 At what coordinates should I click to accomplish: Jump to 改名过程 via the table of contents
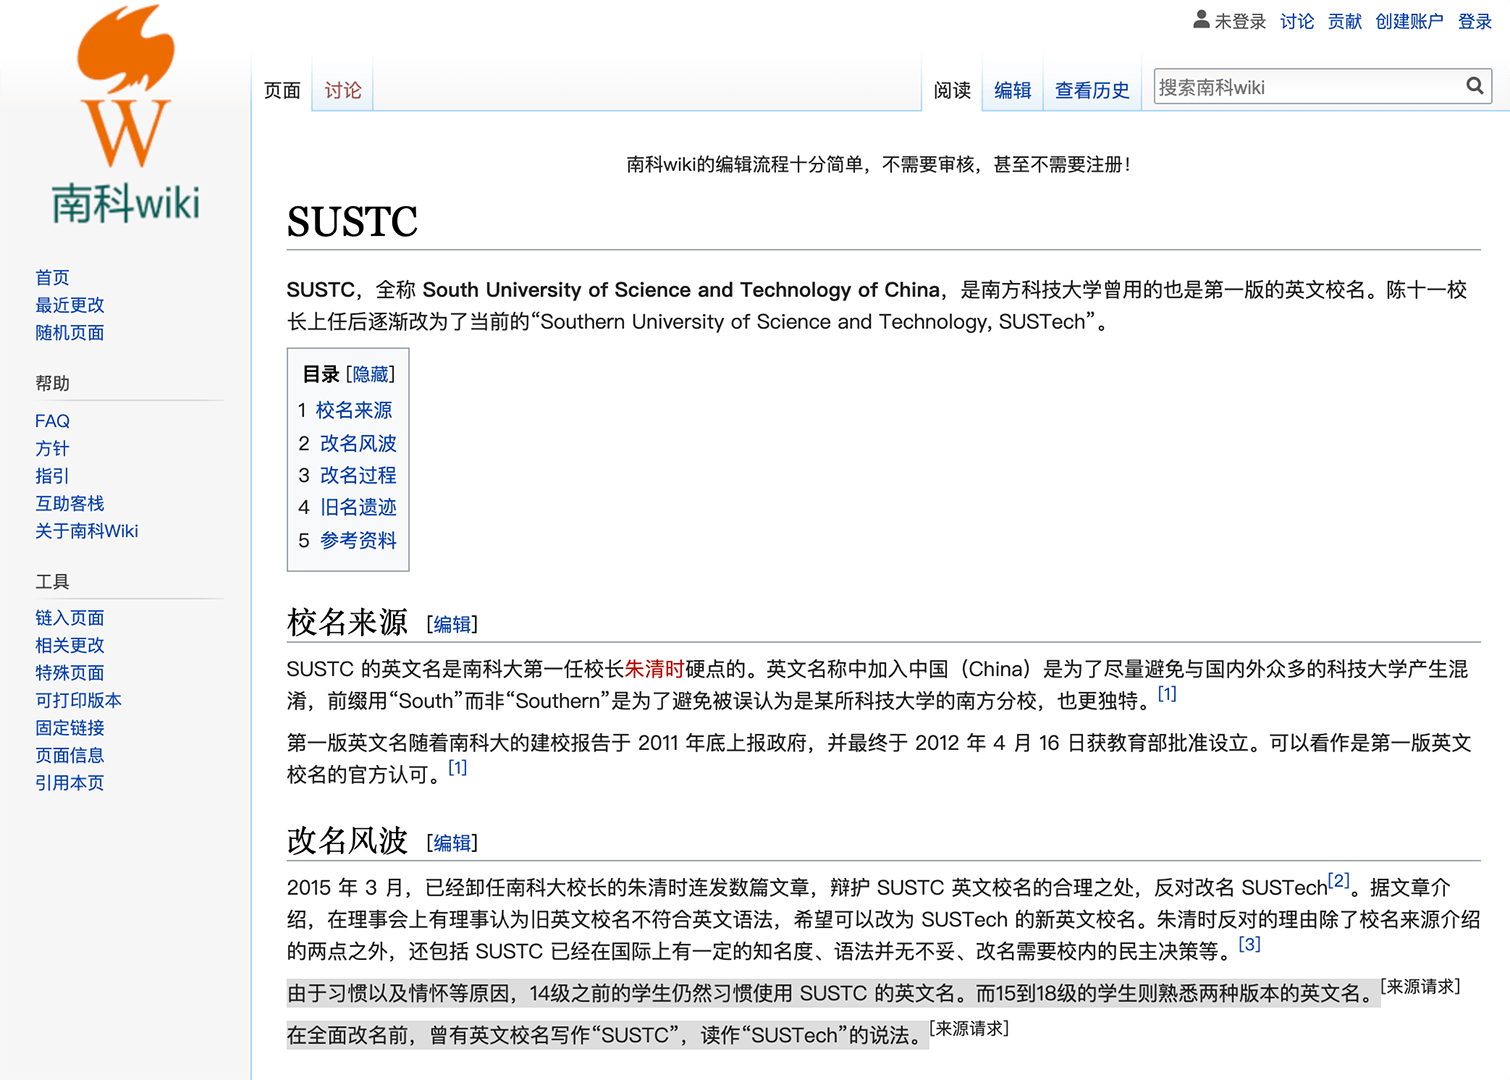tap(357, 475)
